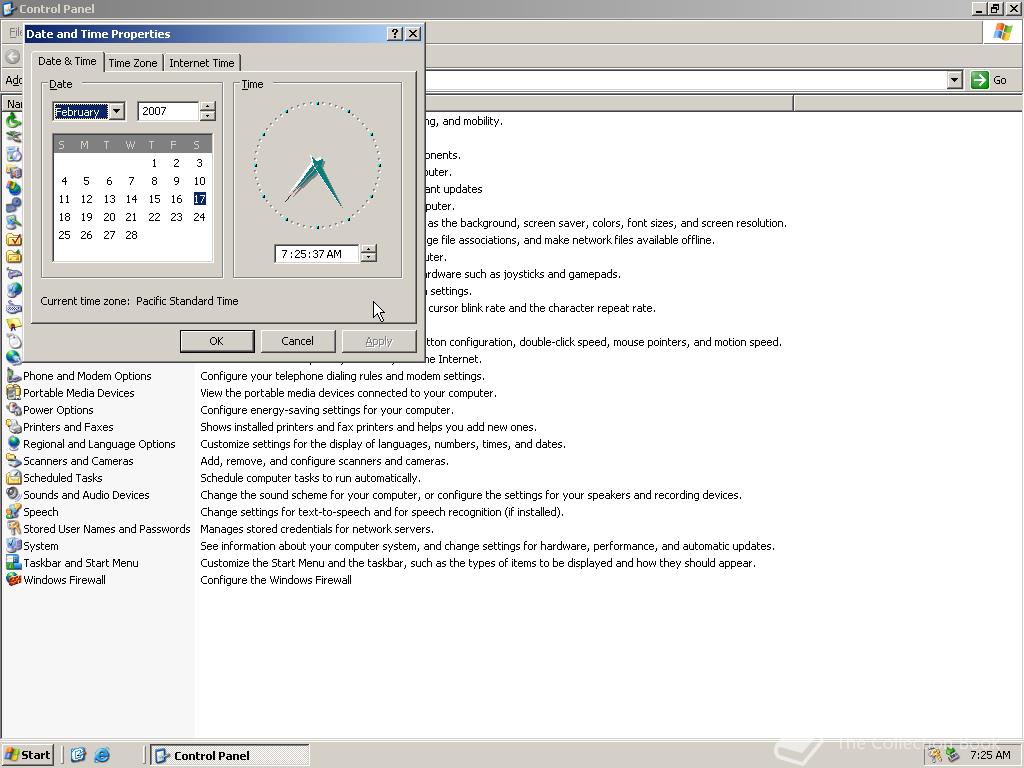The height and width of the screenshot is (768, 1024).
Task: Open the Power Options icon
Action: pos(14,409)
